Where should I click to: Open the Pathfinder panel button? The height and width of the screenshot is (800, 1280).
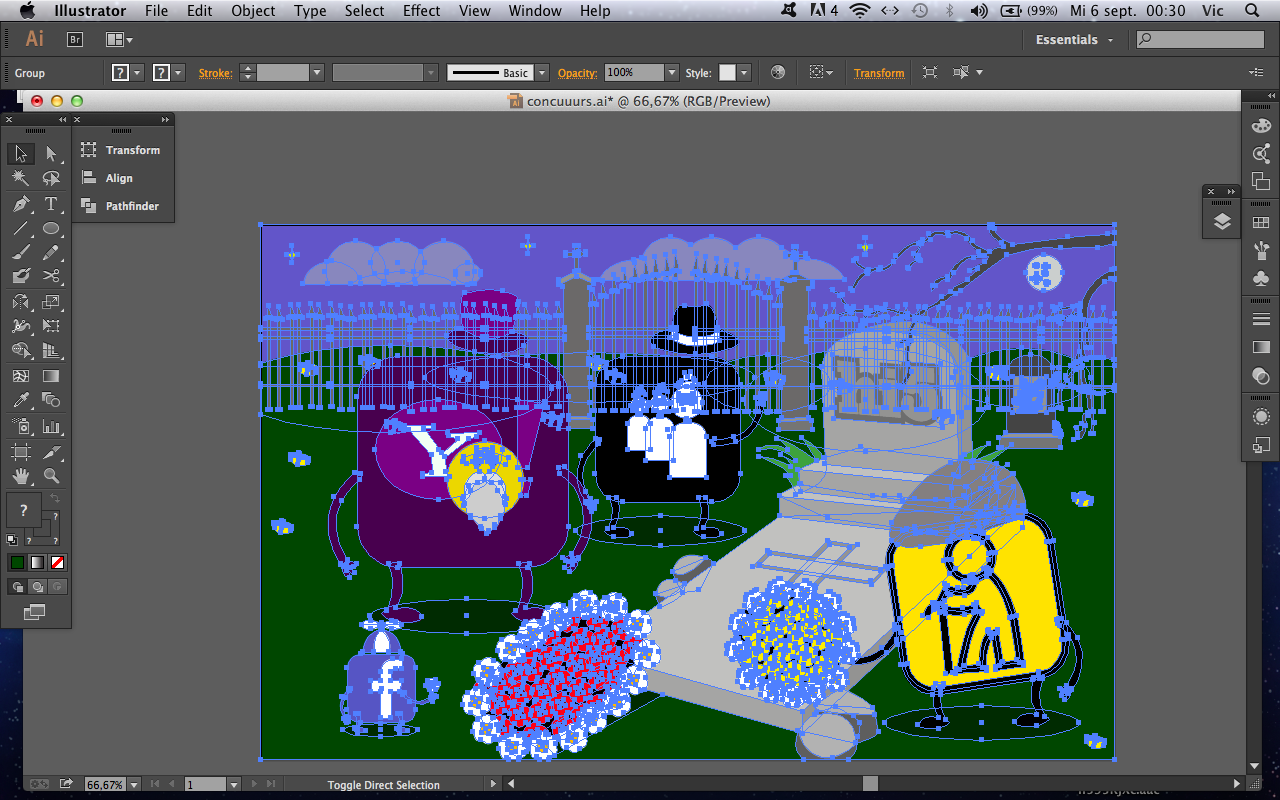coord(121,206)
